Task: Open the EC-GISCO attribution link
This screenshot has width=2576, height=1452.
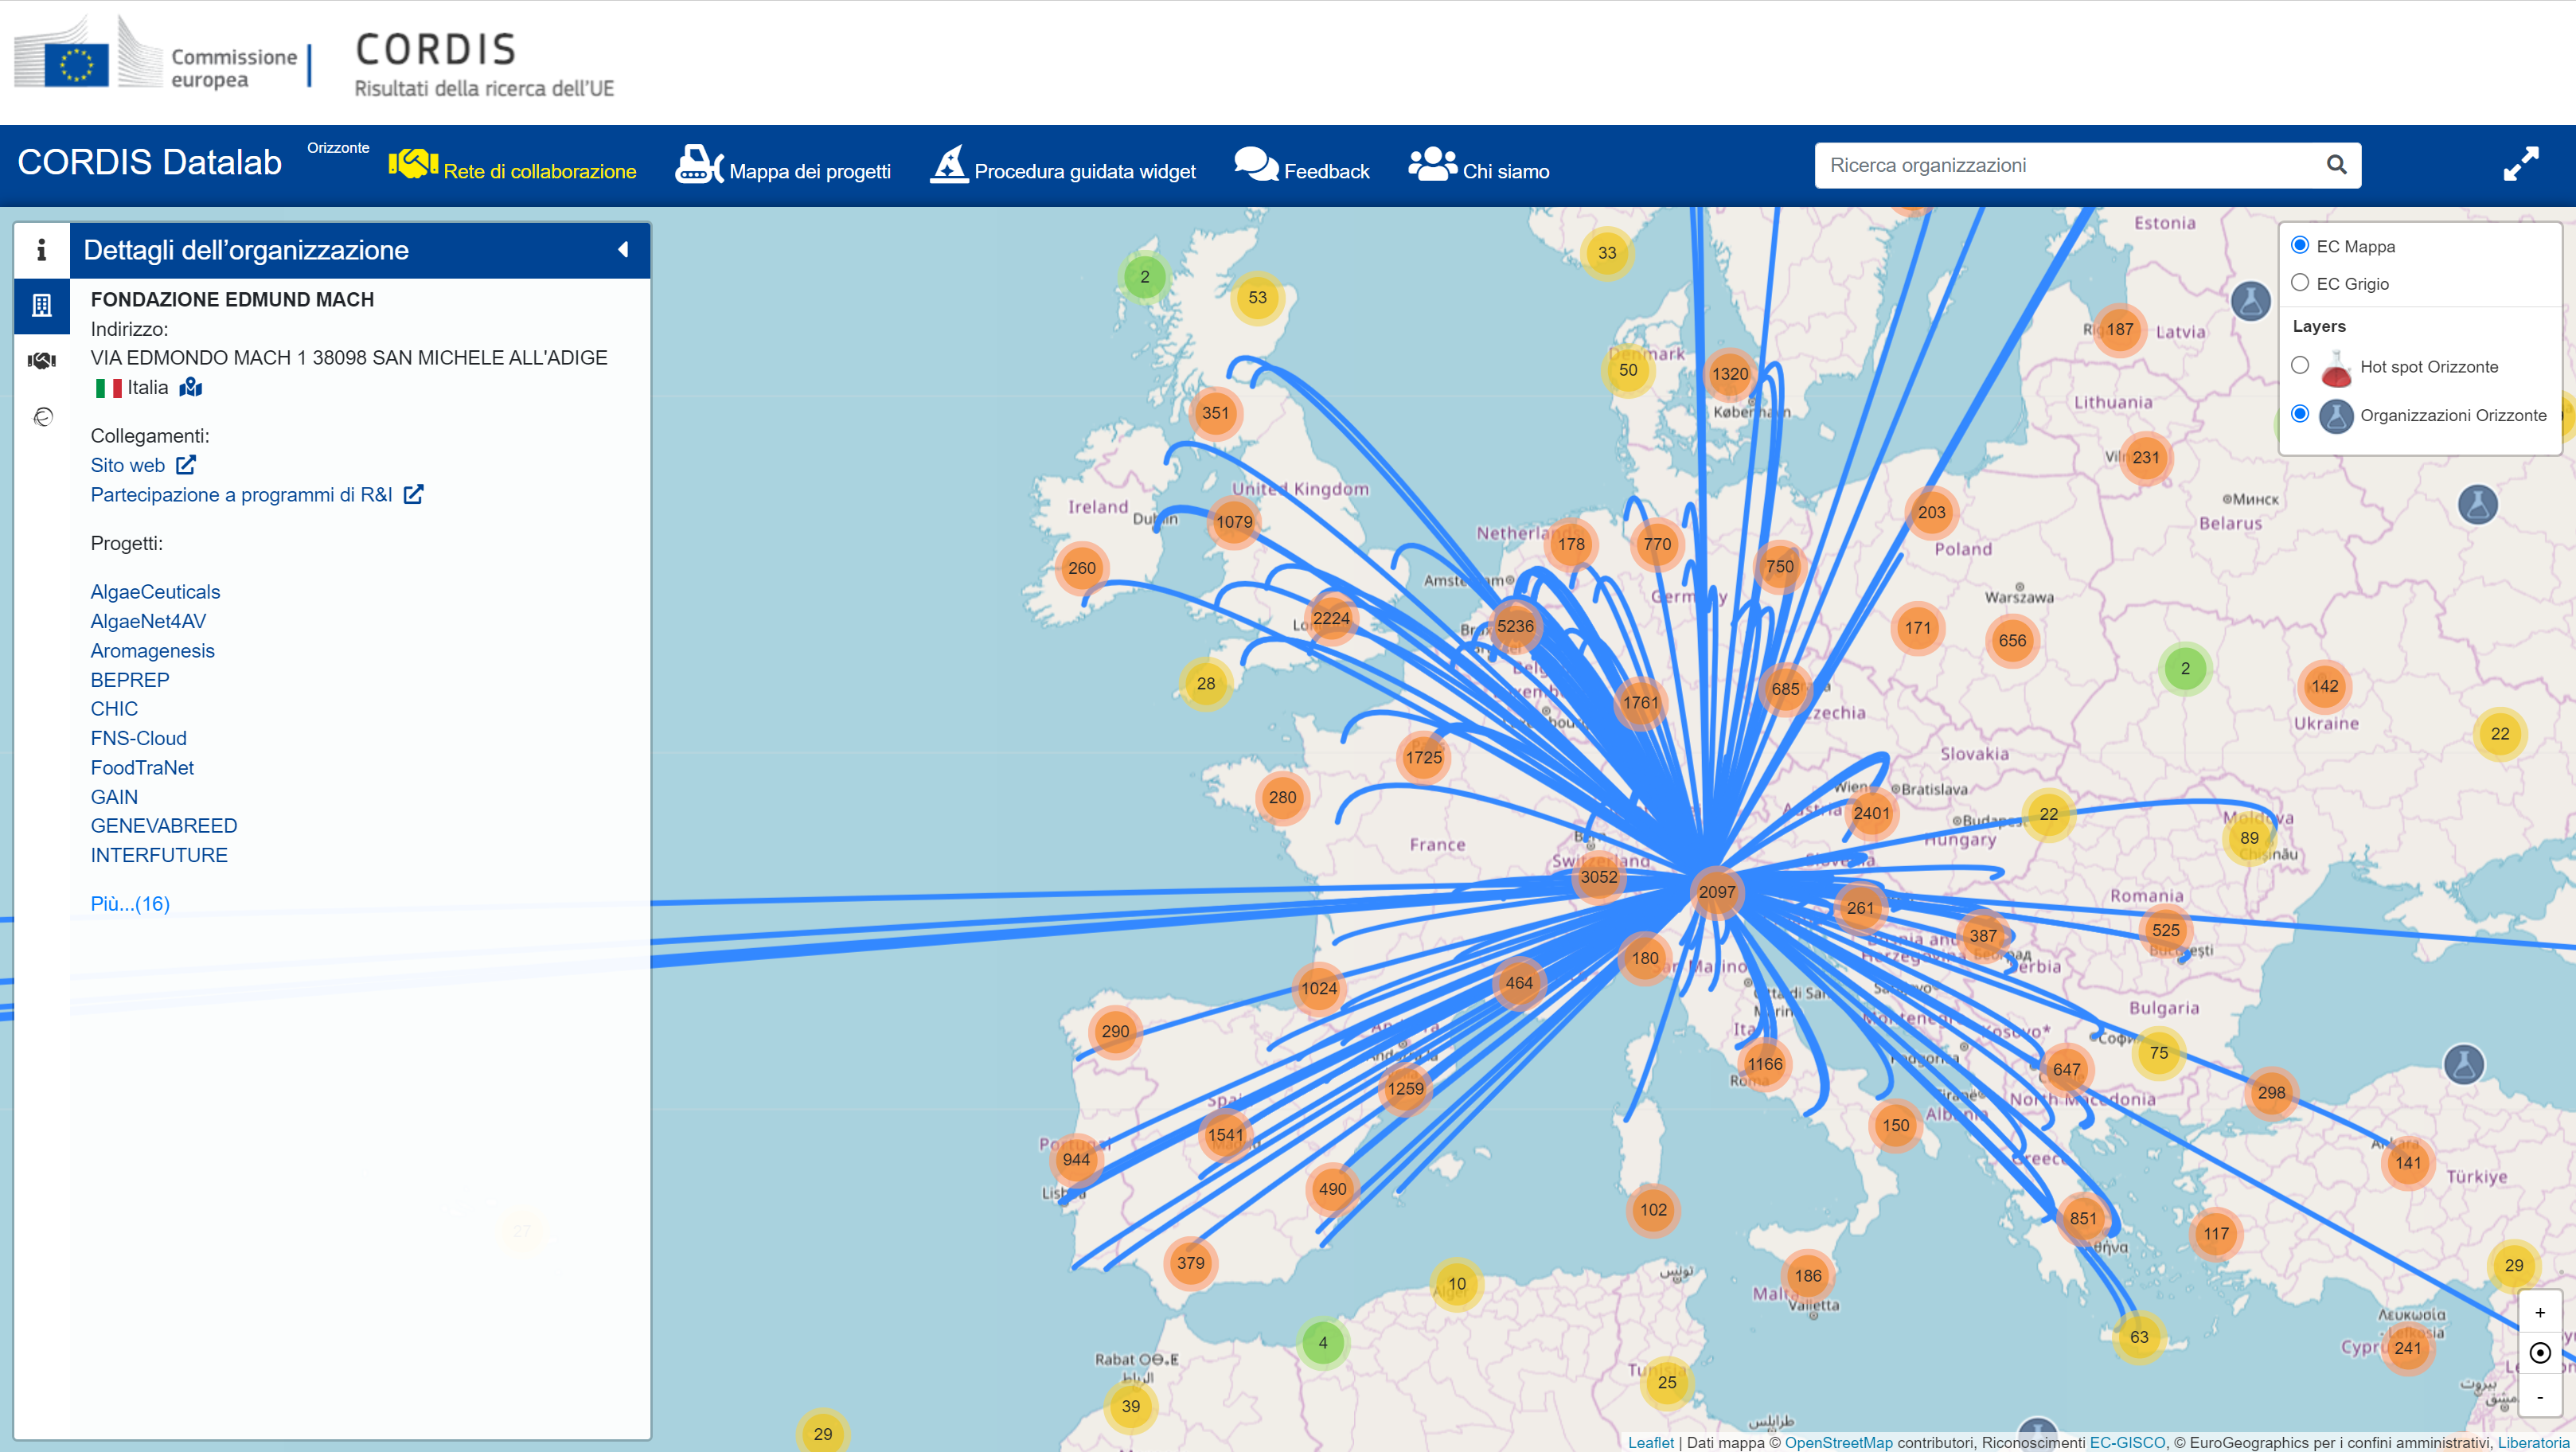Action: (2127, 1442)
